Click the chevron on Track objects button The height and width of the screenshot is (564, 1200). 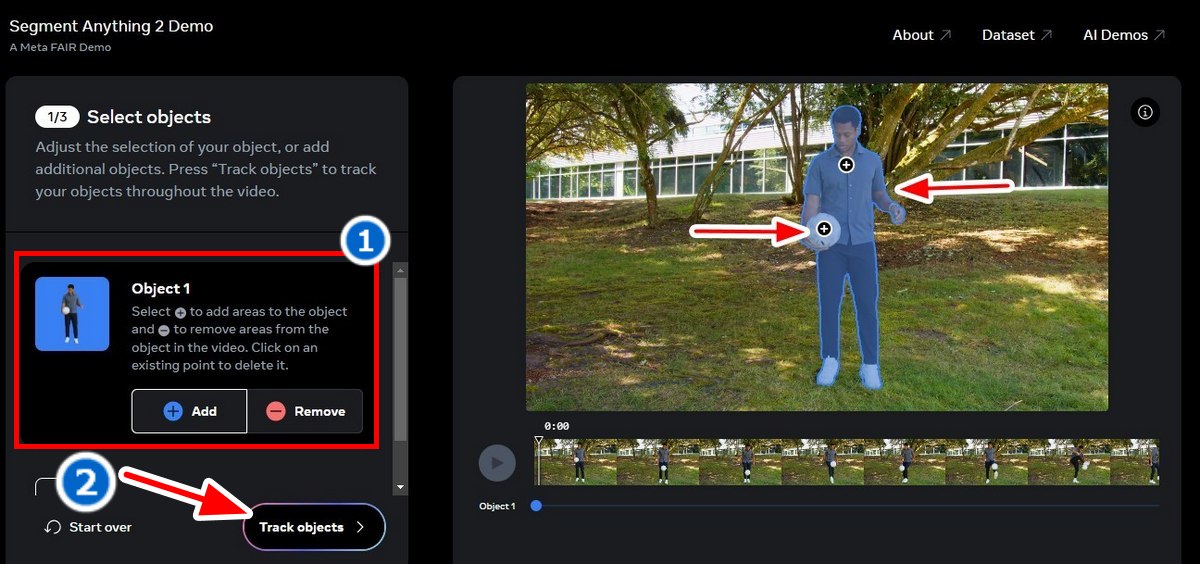coord(360,527)
